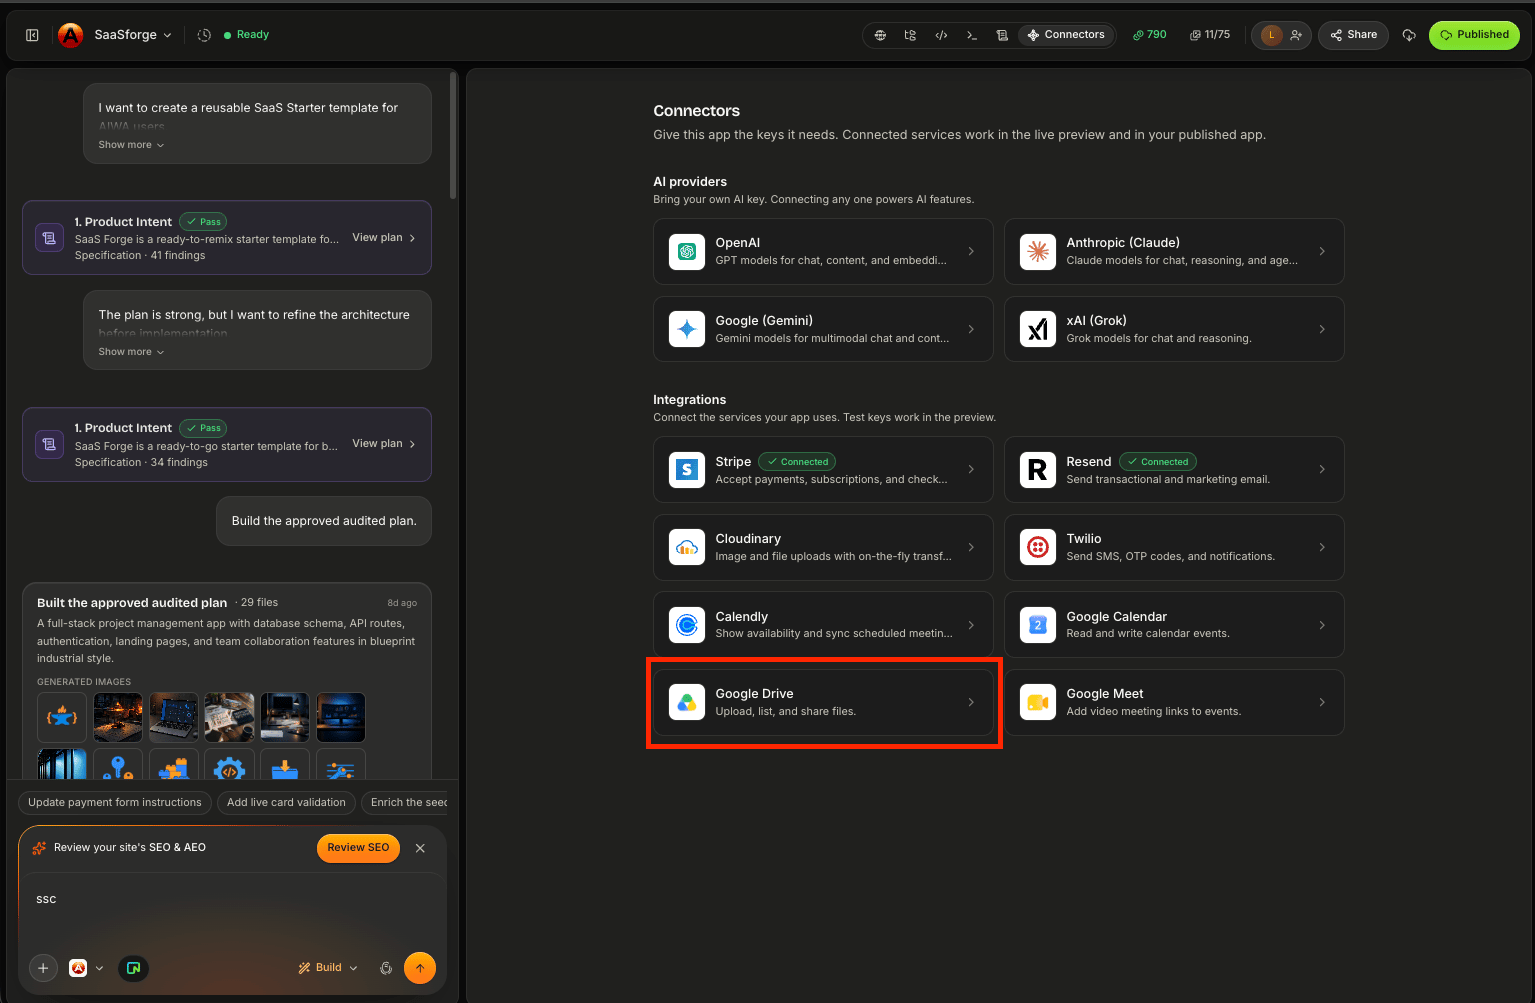Open the file tree view icon
Viewport: 1535px width, 1003px height.
pos(910,35)
